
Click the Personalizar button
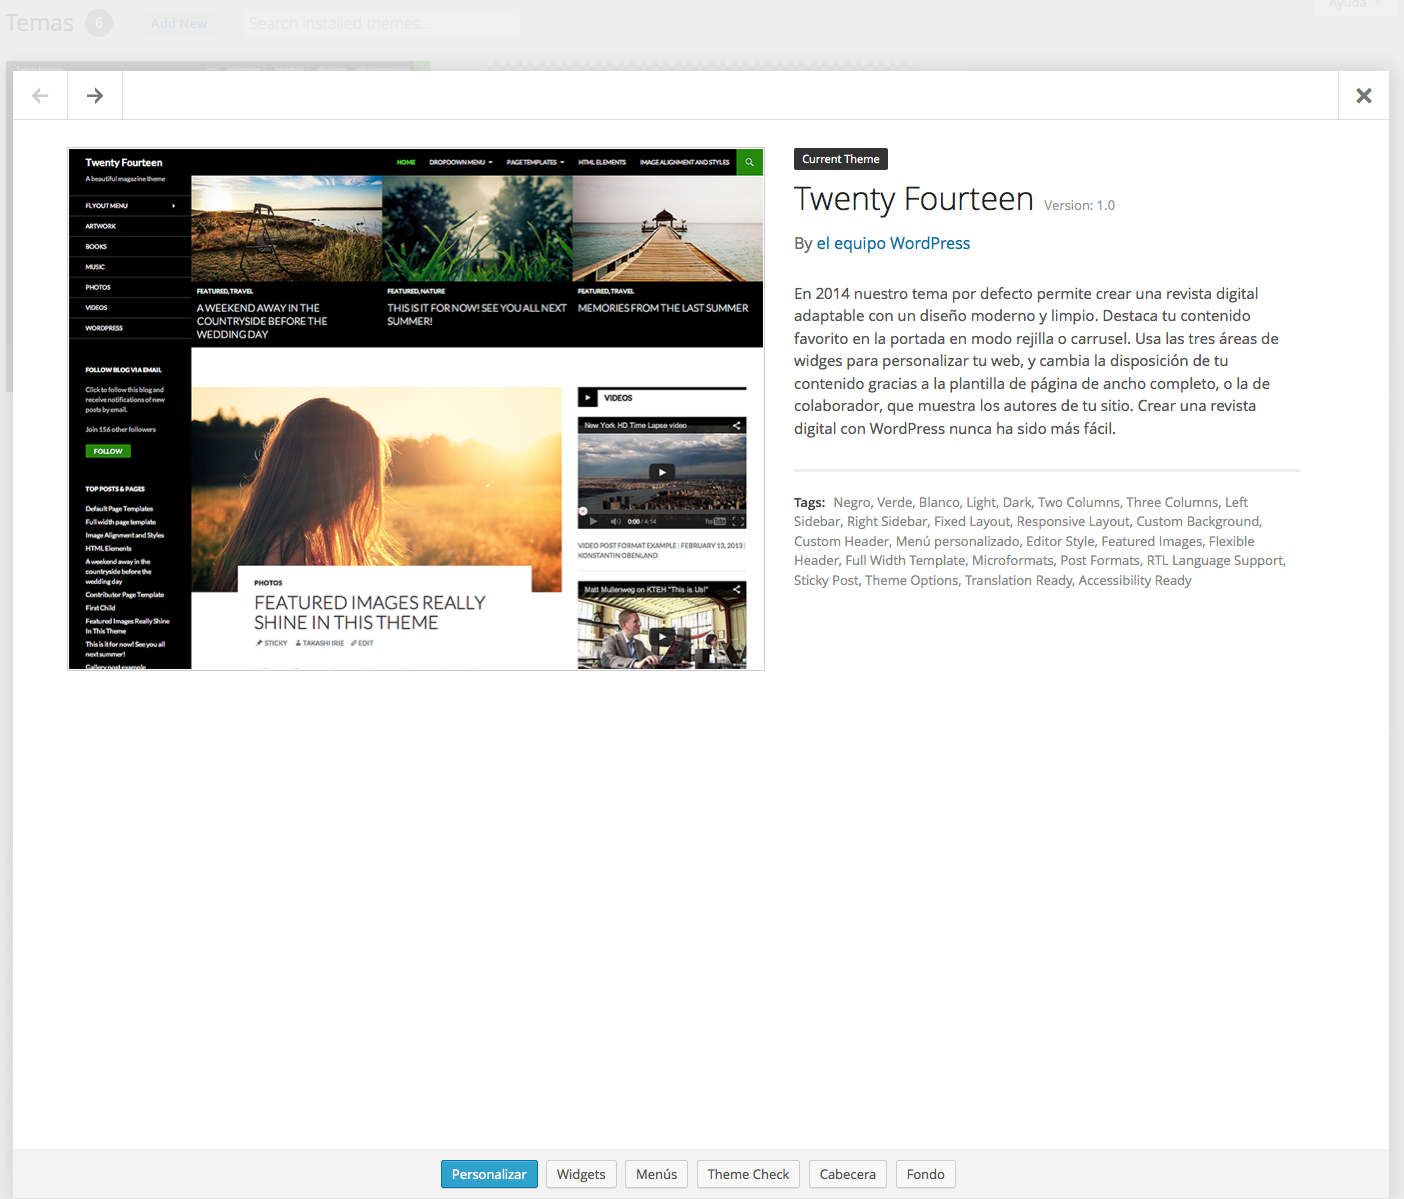pos(489,1174)
